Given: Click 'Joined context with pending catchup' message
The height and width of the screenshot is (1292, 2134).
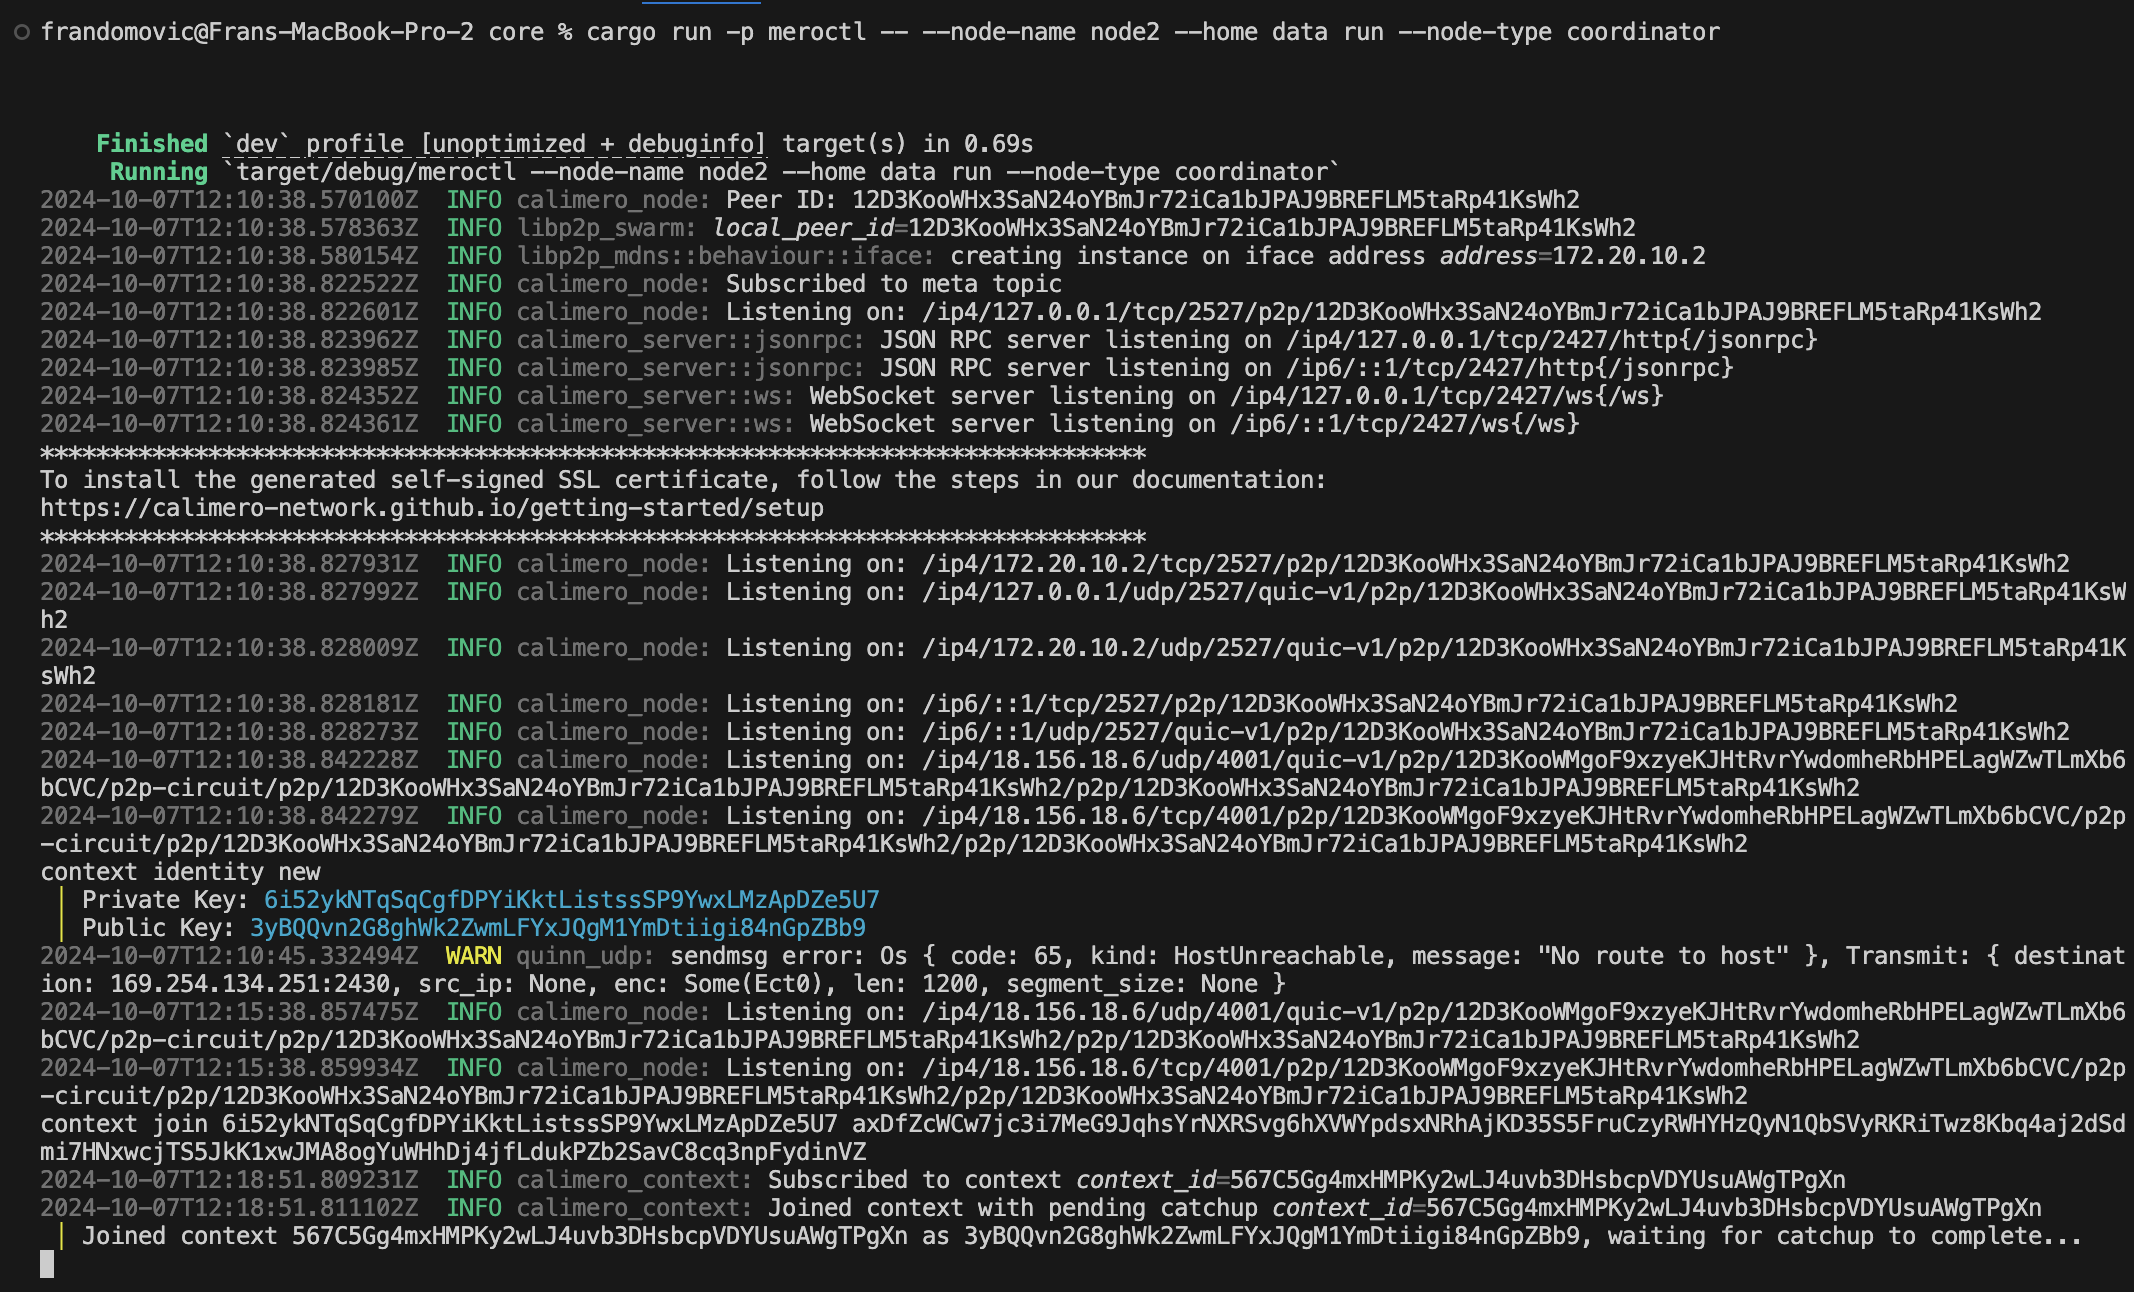Looking at the screenshot, I should pos(1012,1208).
